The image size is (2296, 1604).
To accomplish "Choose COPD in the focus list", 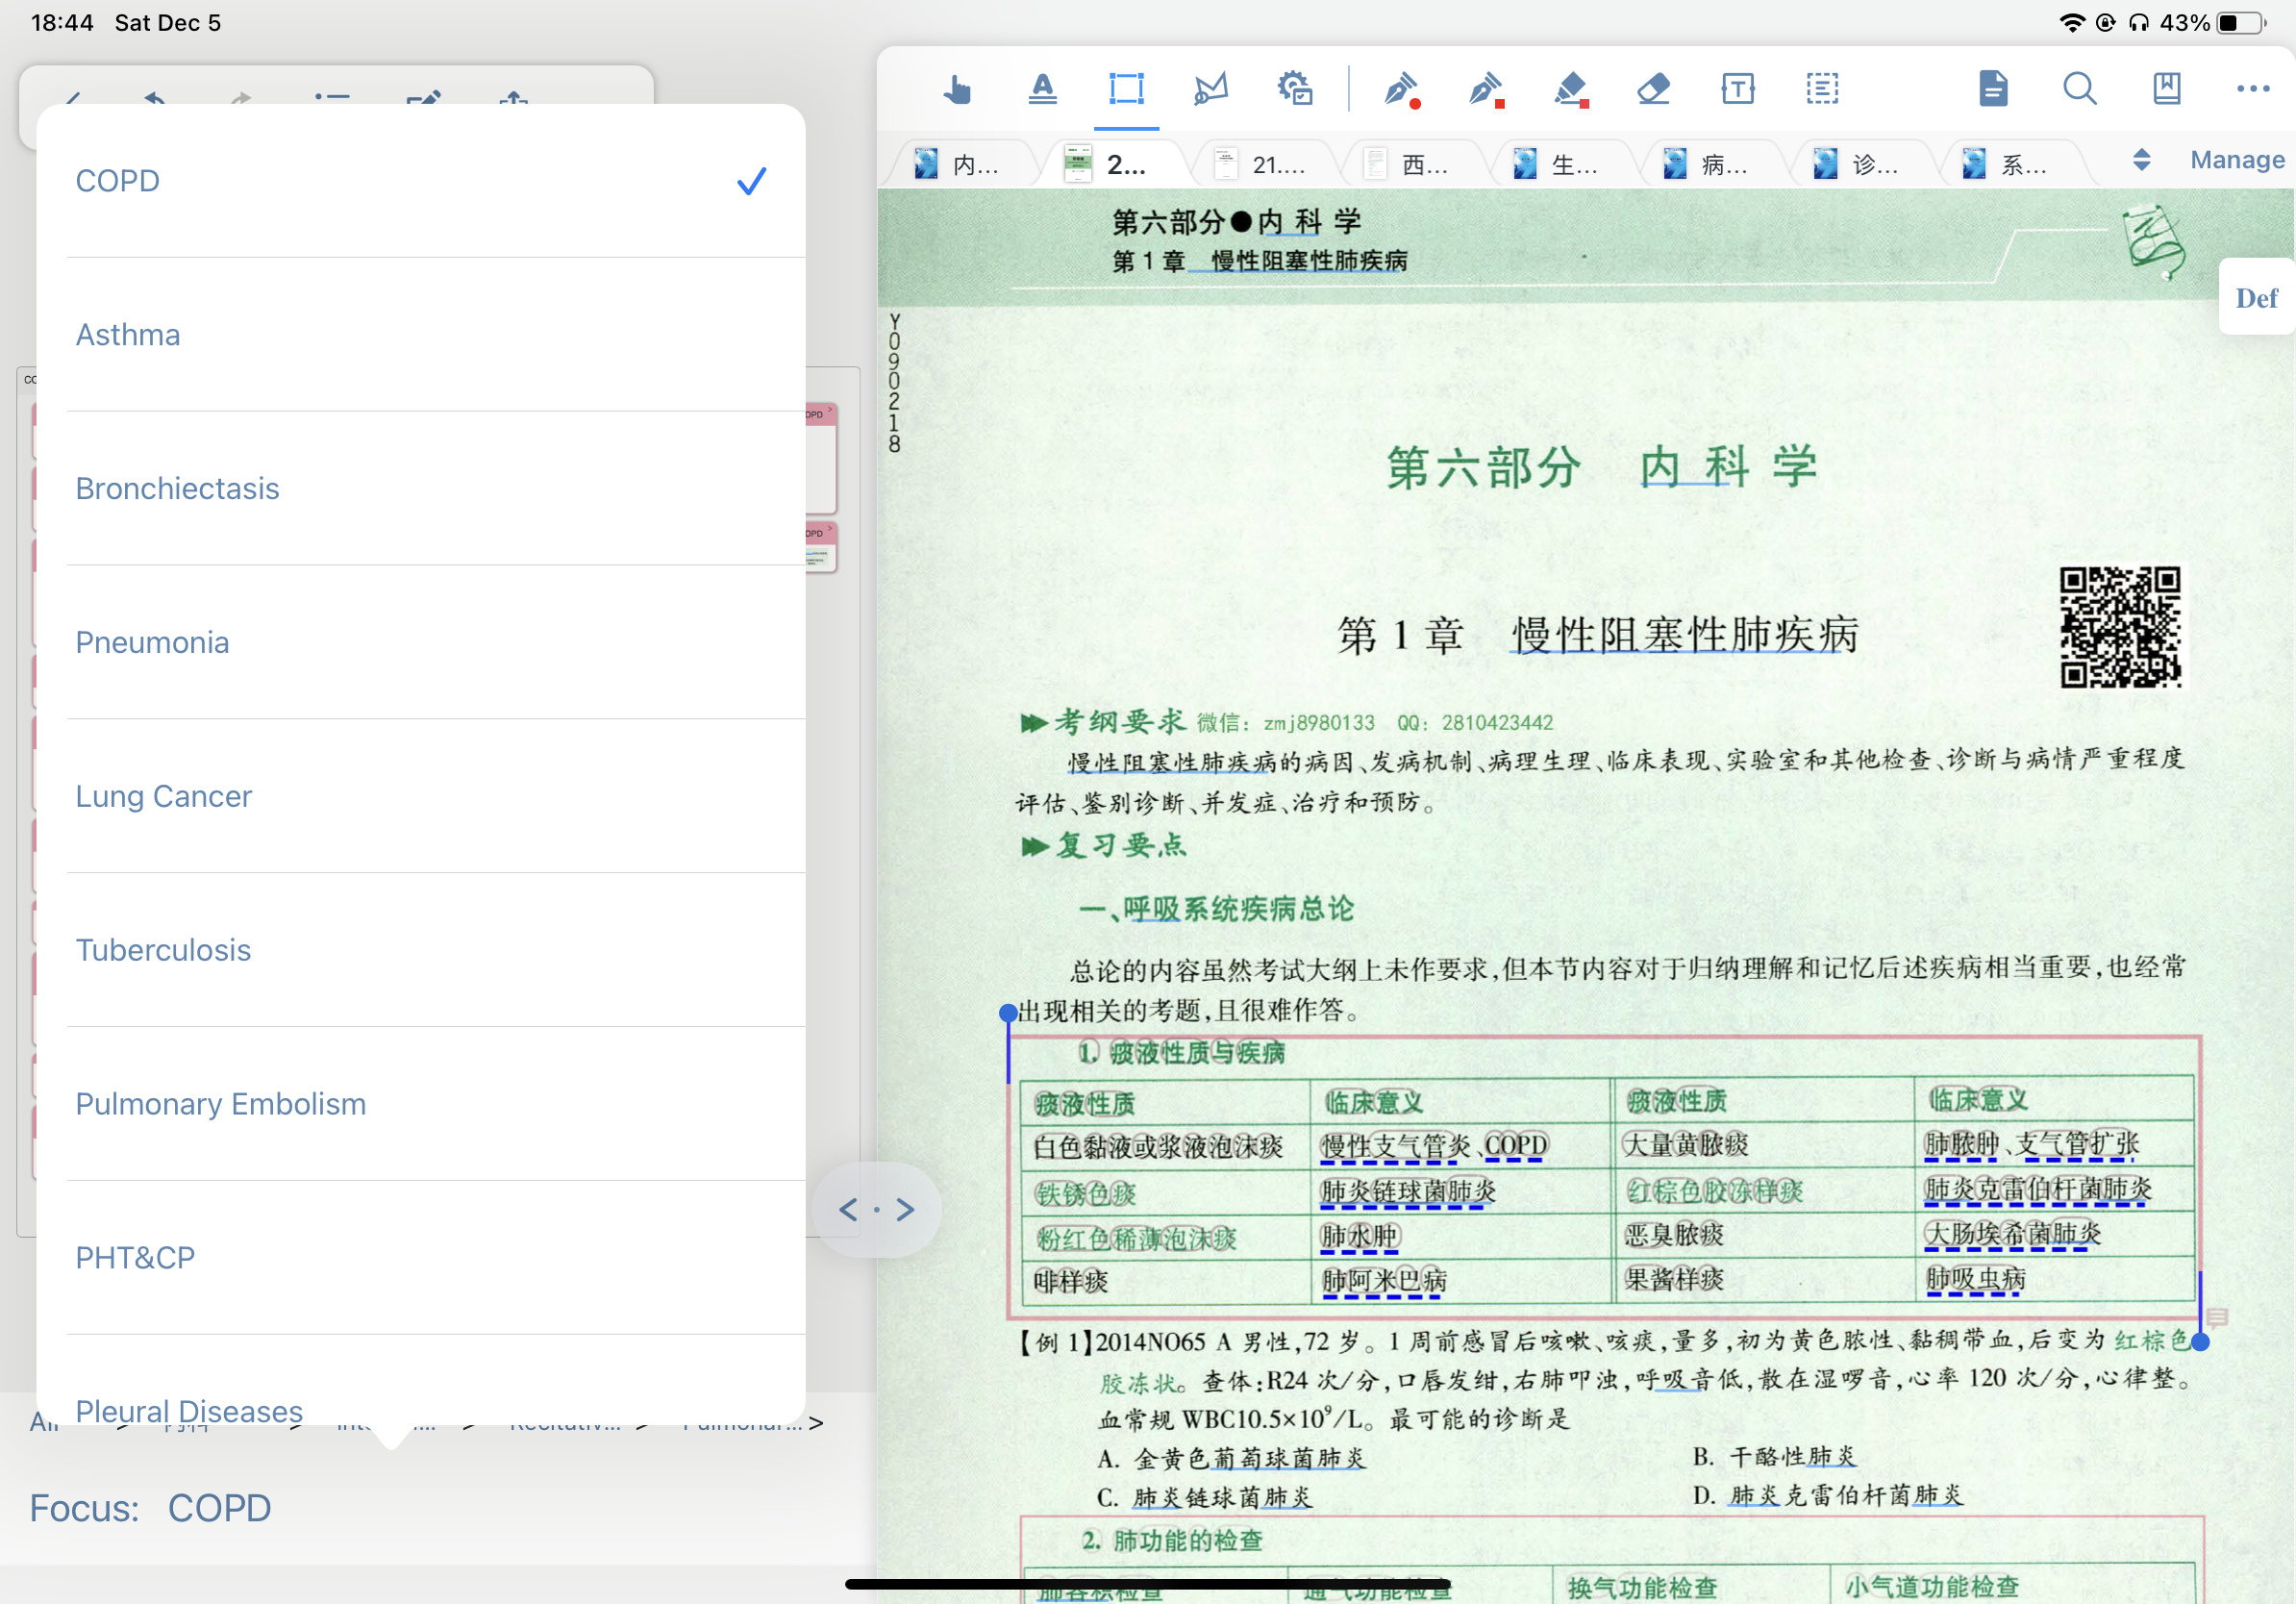I will click(421, 181).
